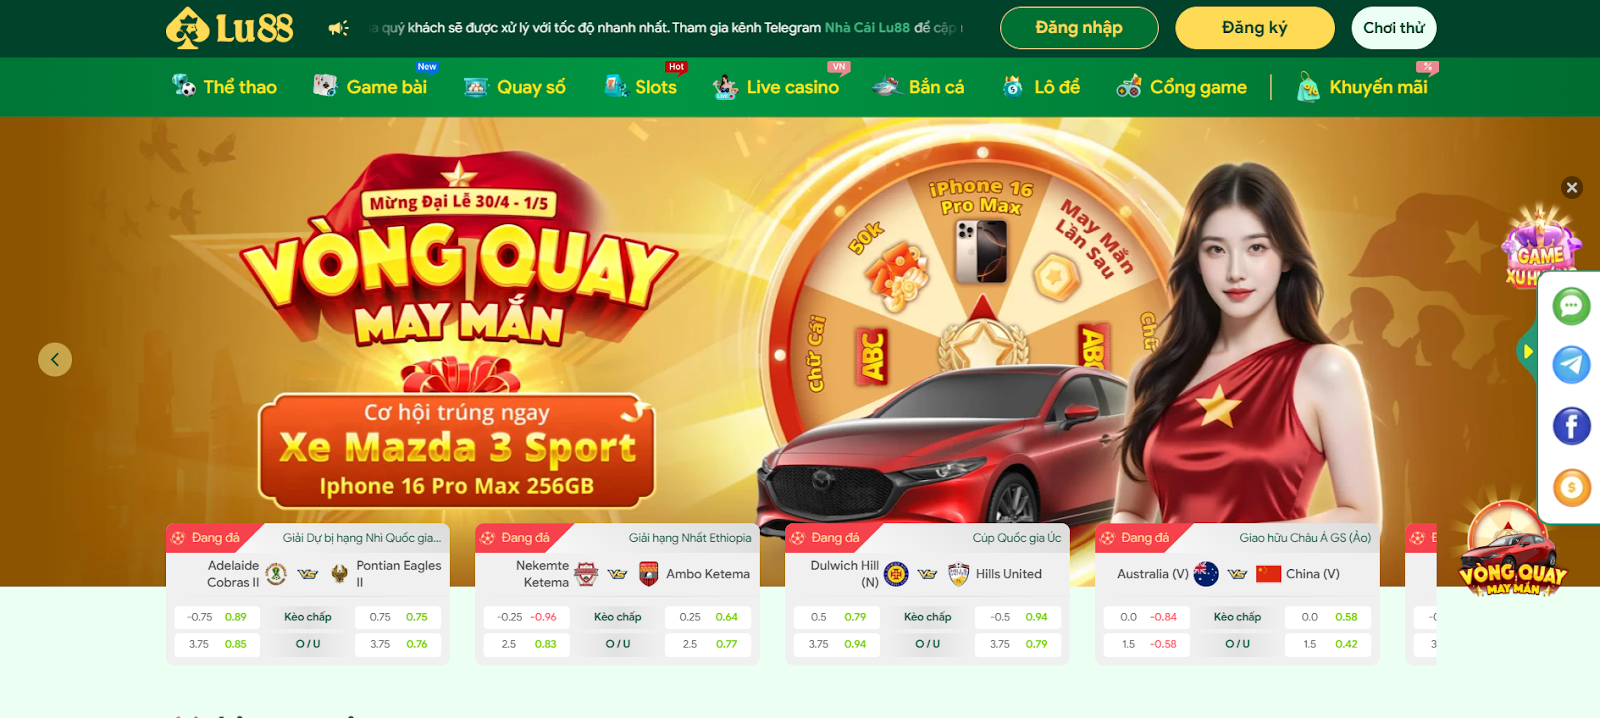
Task: Click the announcement megaphone icon
Action: [x=338, y=28]
